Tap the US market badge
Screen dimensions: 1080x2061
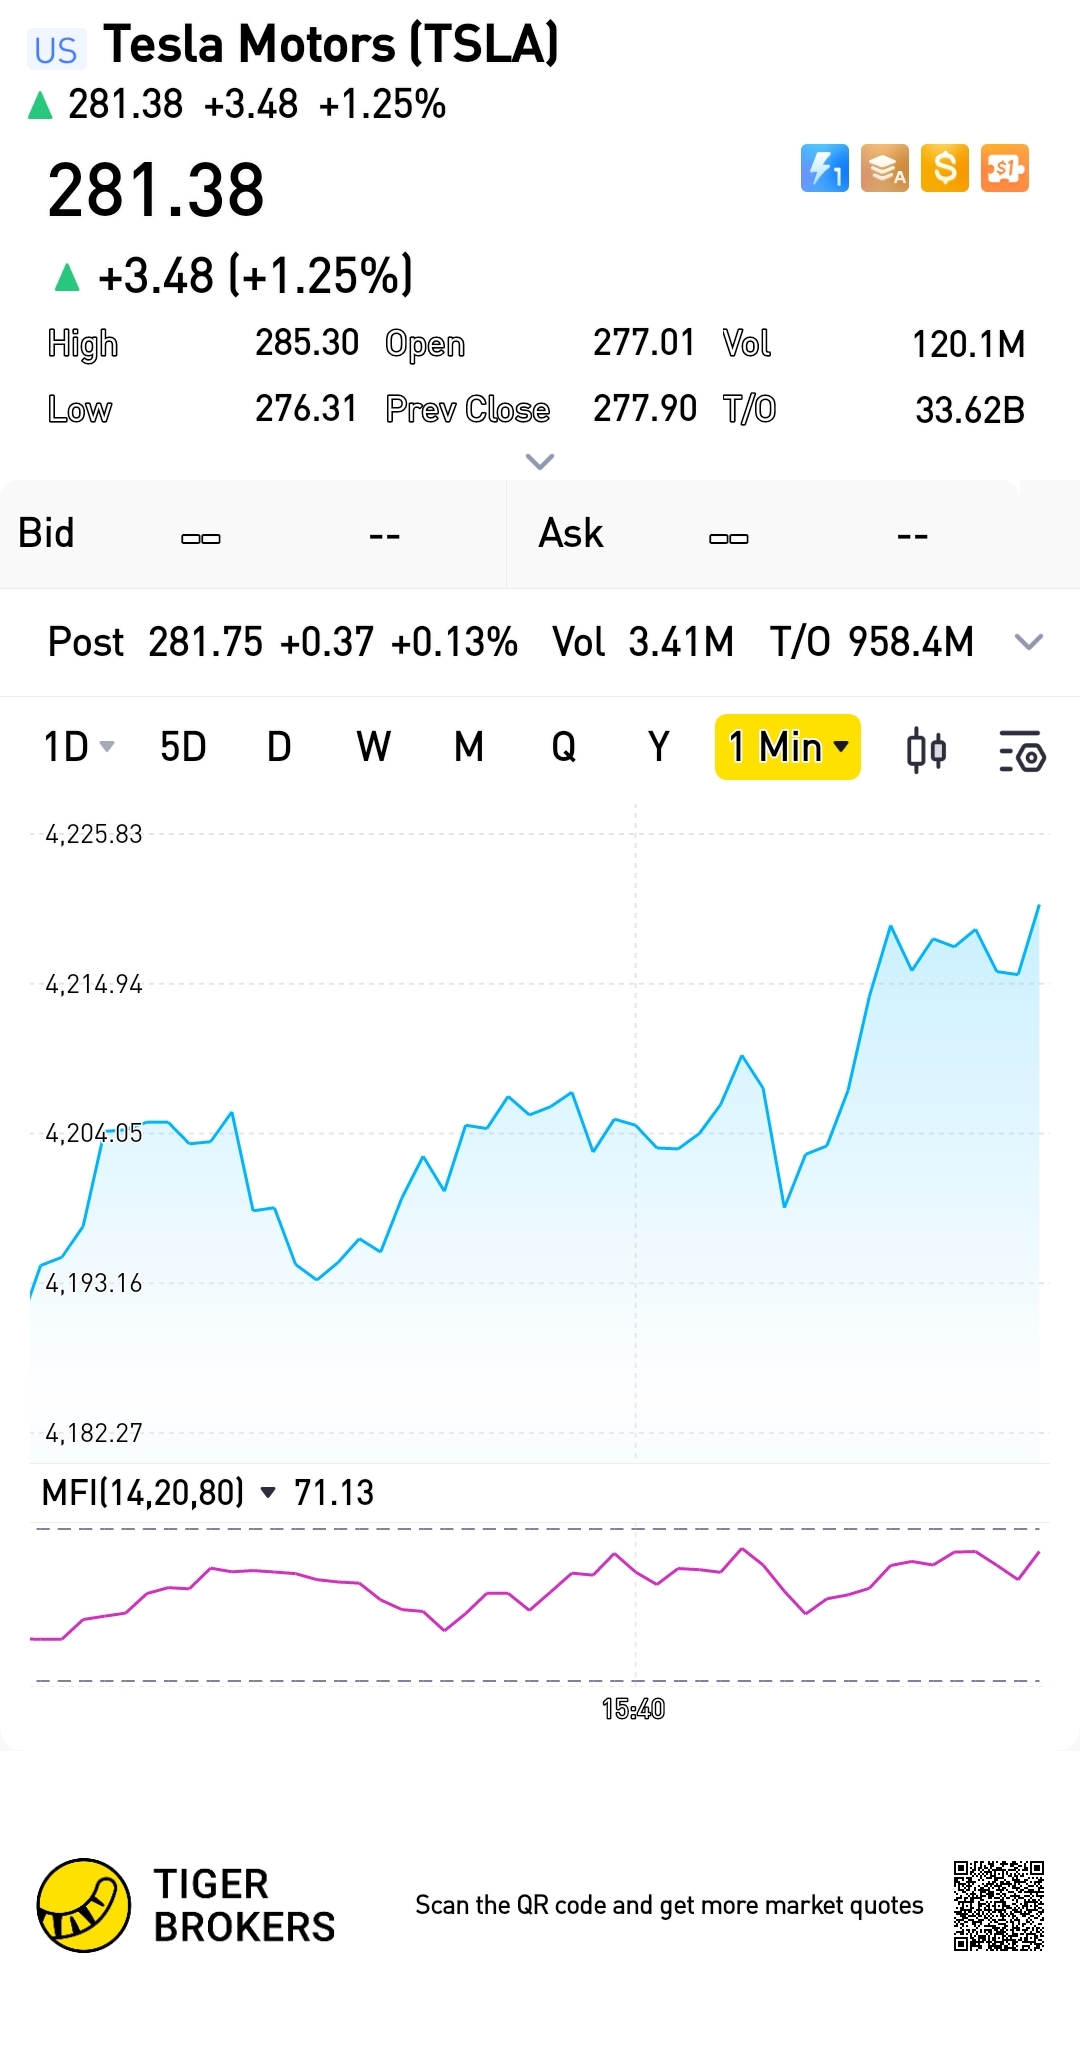pos(55,49)
